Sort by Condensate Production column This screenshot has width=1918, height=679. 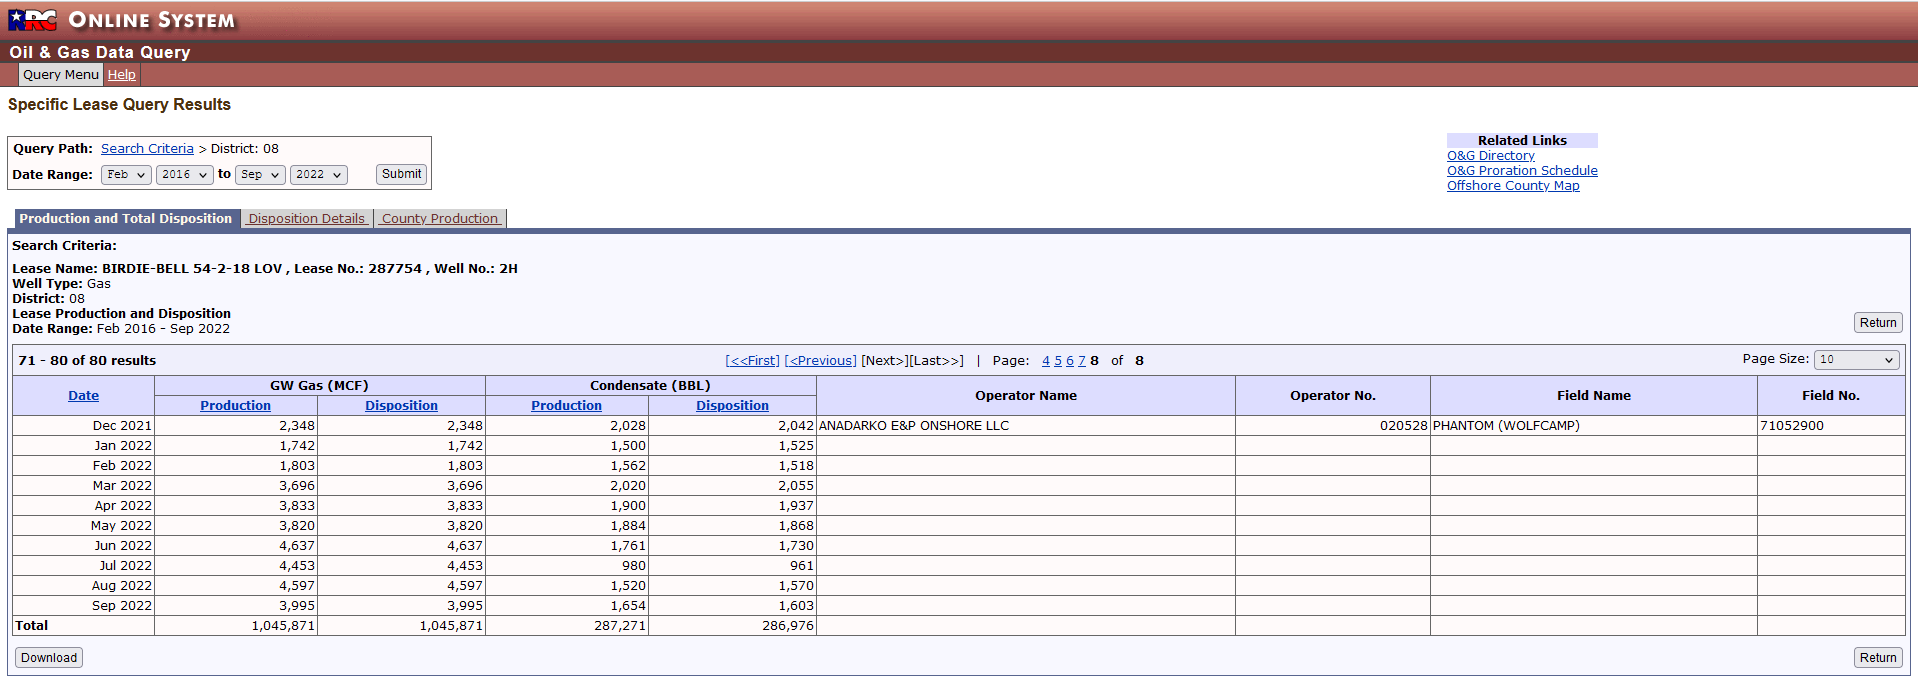566,406
